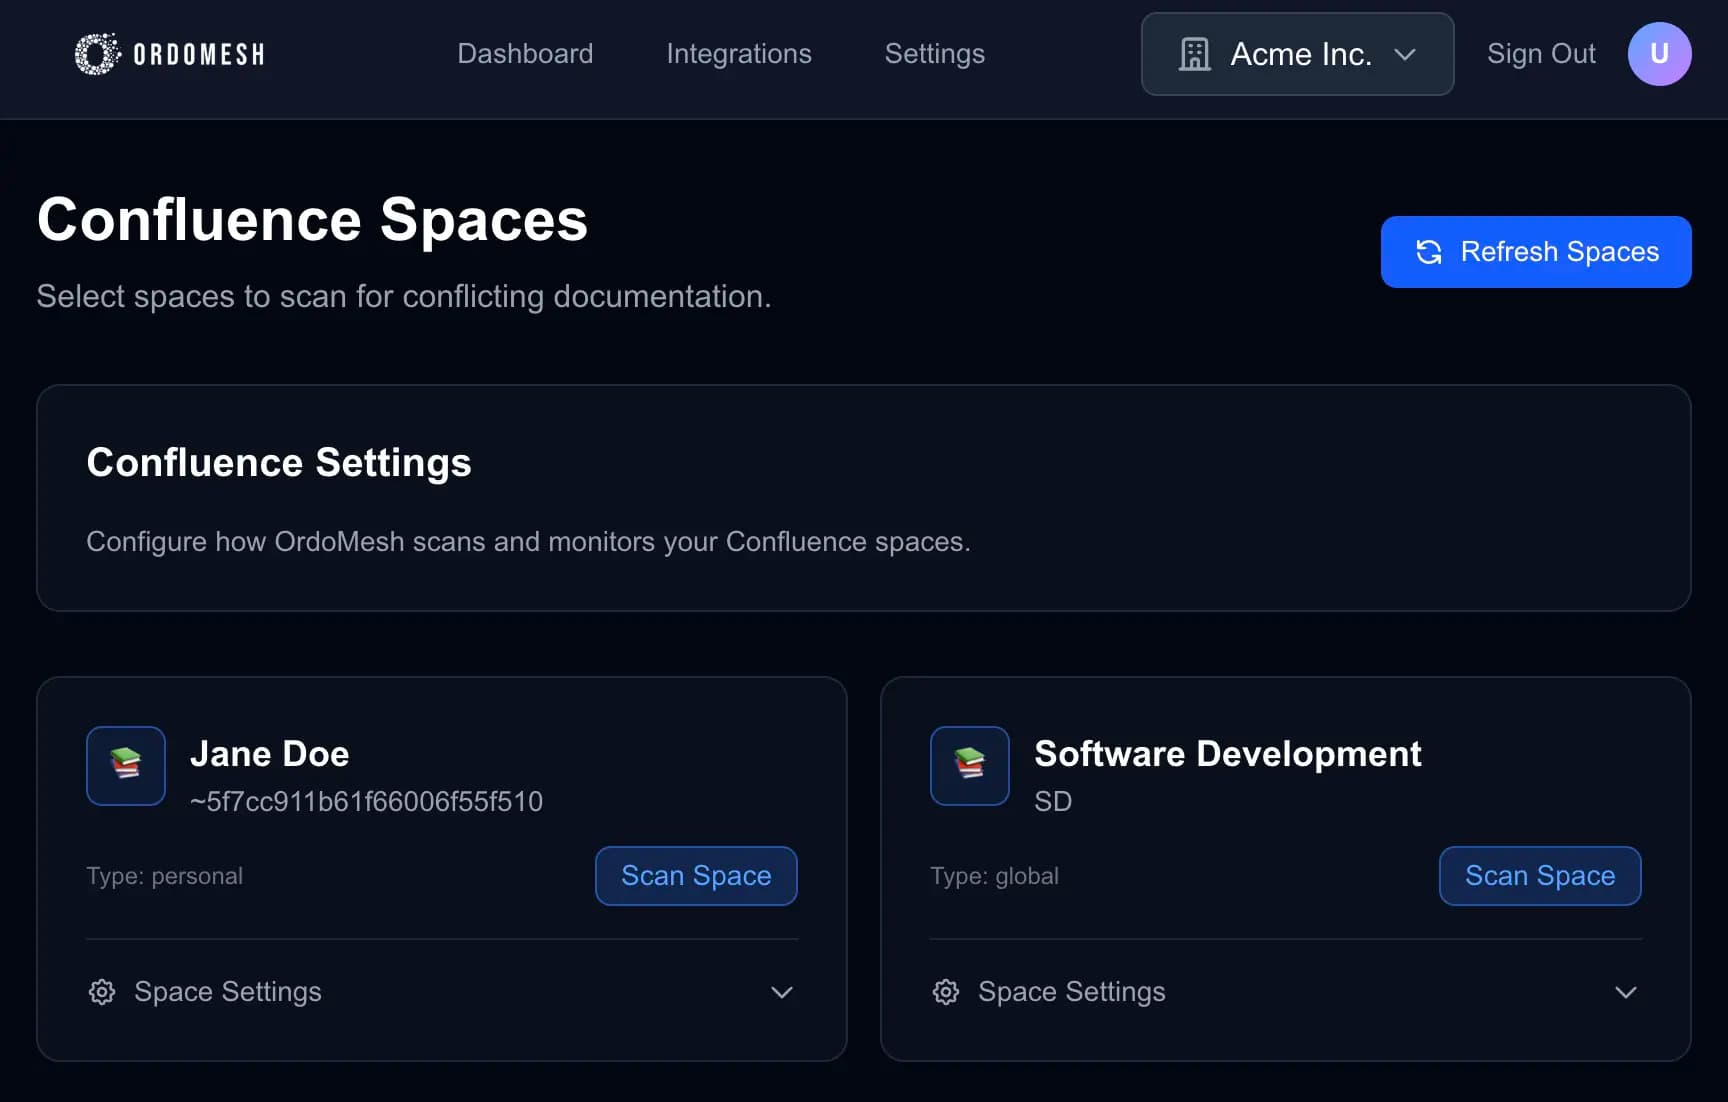Click the gear icon next to Jane Doe Space Settings

[x=100, y=991]
